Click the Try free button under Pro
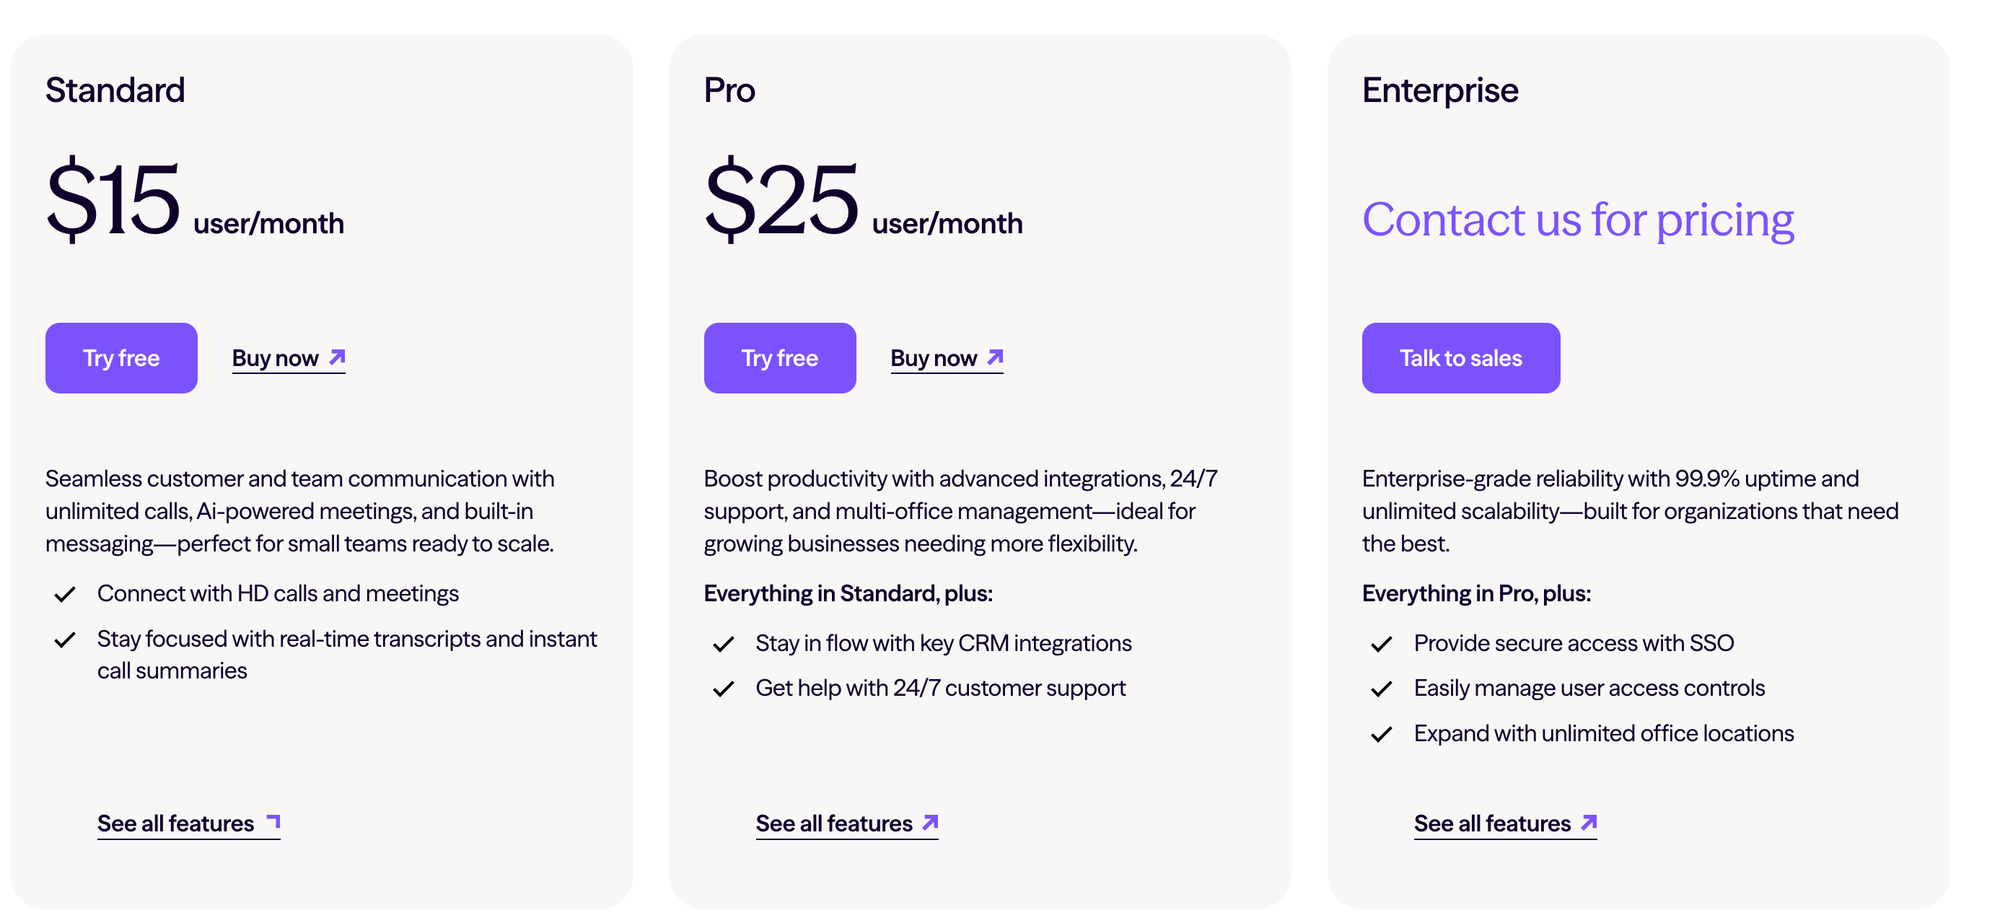 pyautogui.click(x=780, y=358)
